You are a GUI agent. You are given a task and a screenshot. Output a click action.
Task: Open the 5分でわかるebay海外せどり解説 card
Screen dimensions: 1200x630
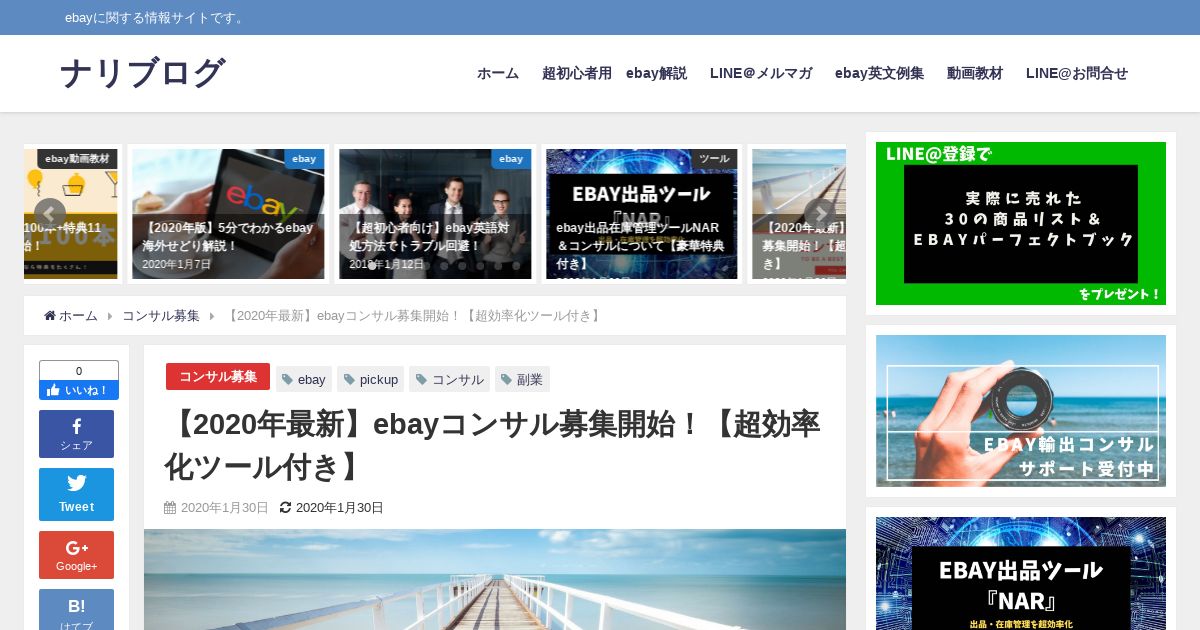[x=228, y=214]
